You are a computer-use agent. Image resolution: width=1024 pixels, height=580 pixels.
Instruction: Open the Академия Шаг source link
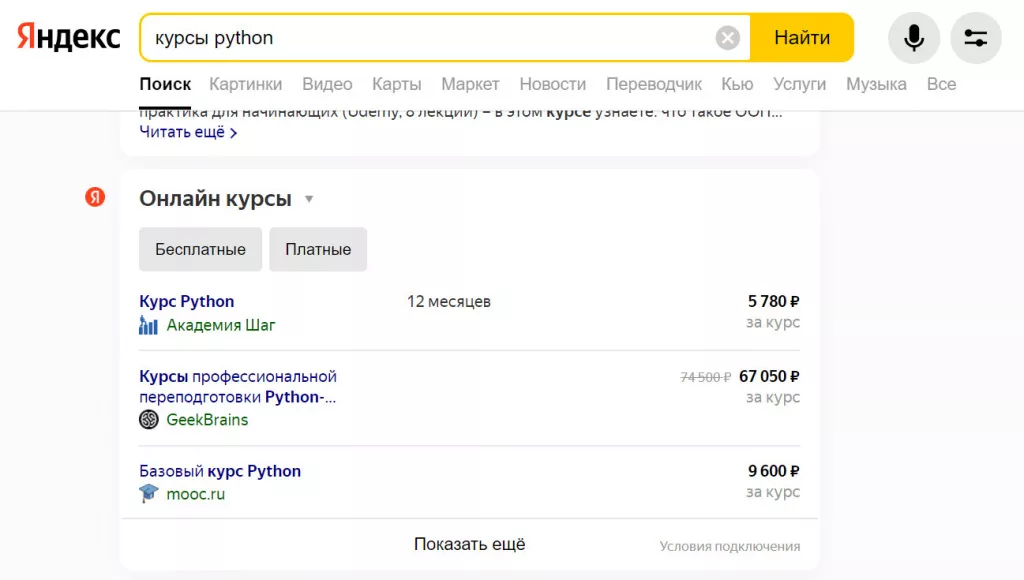[x=221, y=325]
